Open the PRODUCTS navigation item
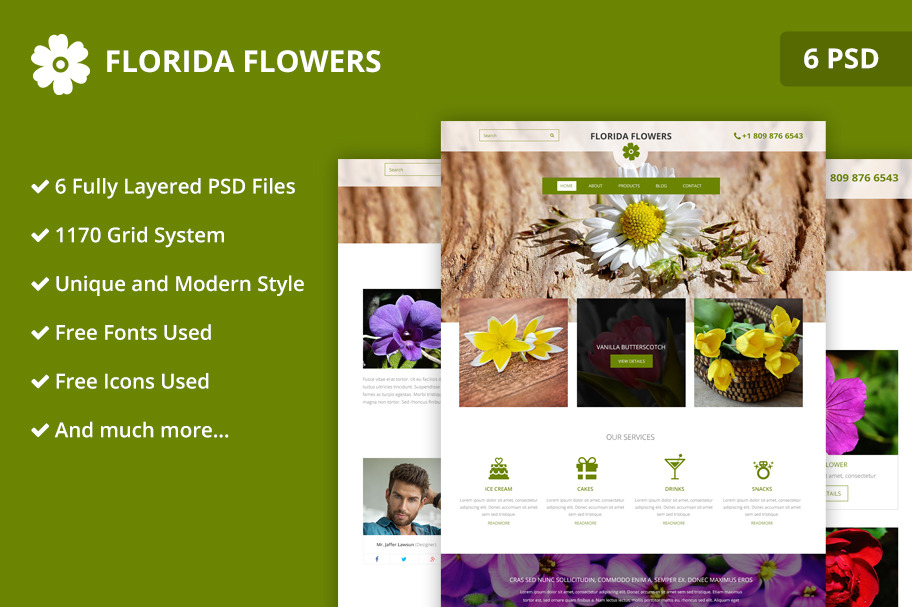Screen dimensions: 912x607 pos(628,186)
